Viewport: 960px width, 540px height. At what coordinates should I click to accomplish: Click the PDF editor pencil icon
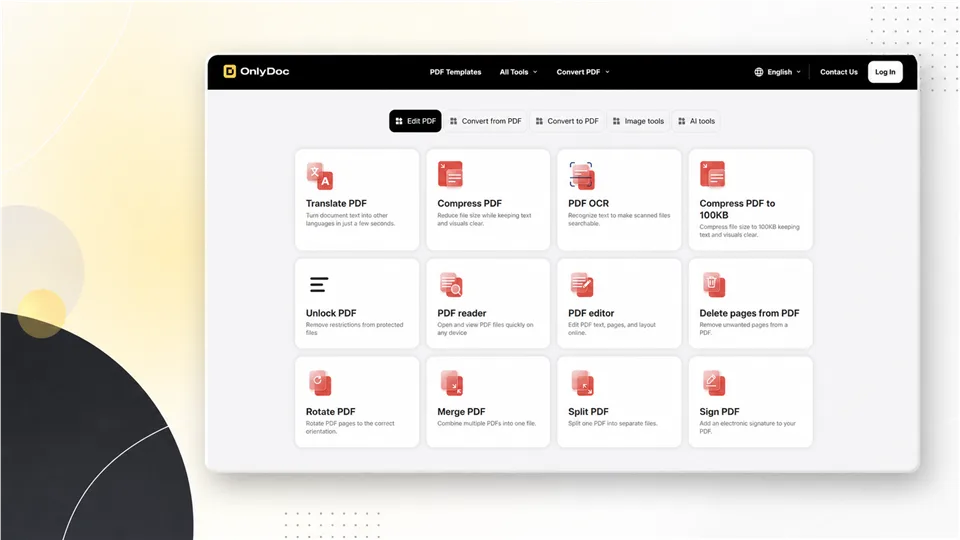pos(582,285)
